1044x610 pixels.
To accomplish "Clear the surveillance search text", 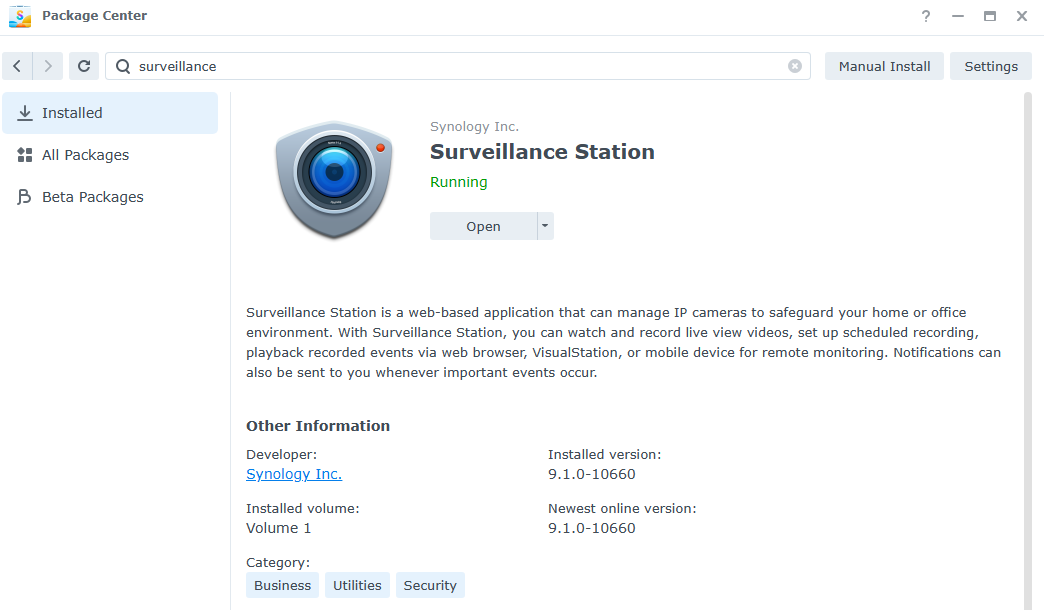I will point(795,66).
